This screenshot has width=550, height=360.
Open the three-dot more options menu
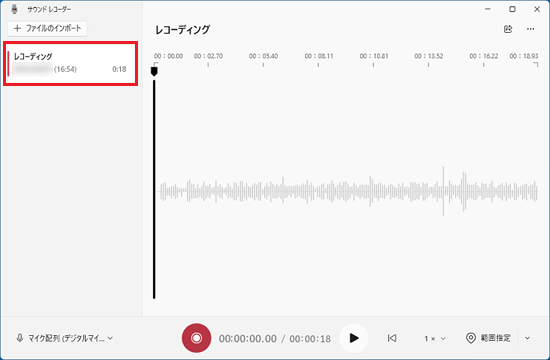(530, 29)
